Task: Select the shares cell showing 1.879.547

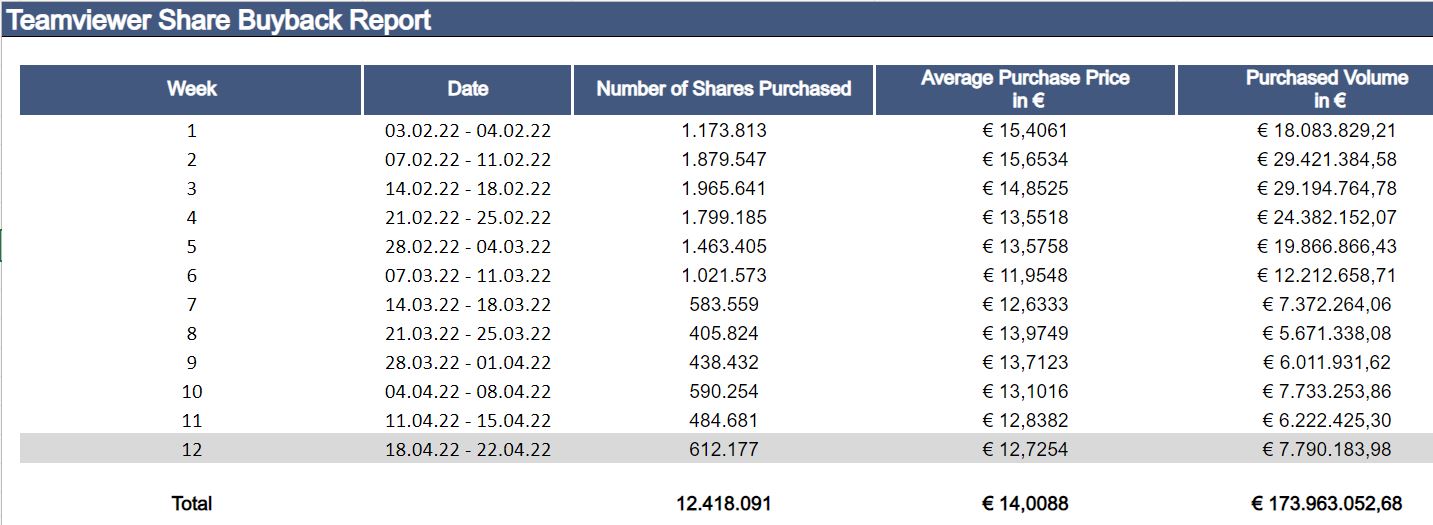Action: 724,159
